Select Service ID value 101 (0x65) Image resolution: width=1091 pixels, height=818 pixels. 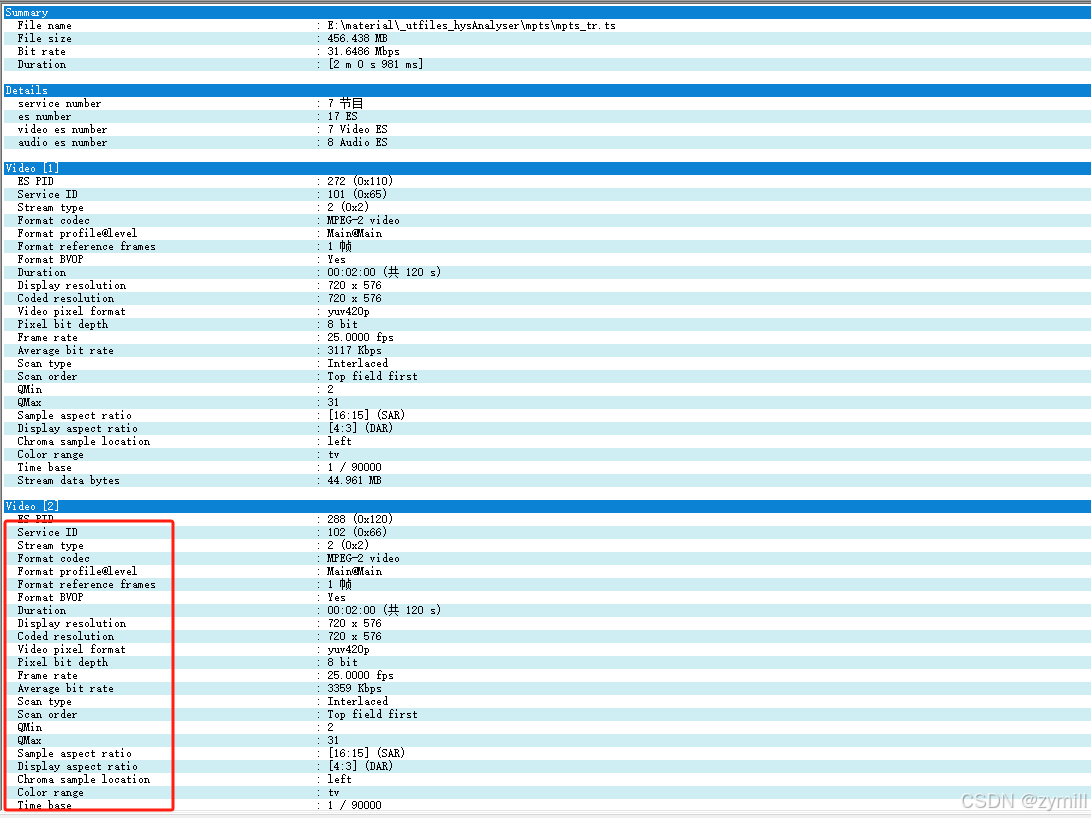357,195
